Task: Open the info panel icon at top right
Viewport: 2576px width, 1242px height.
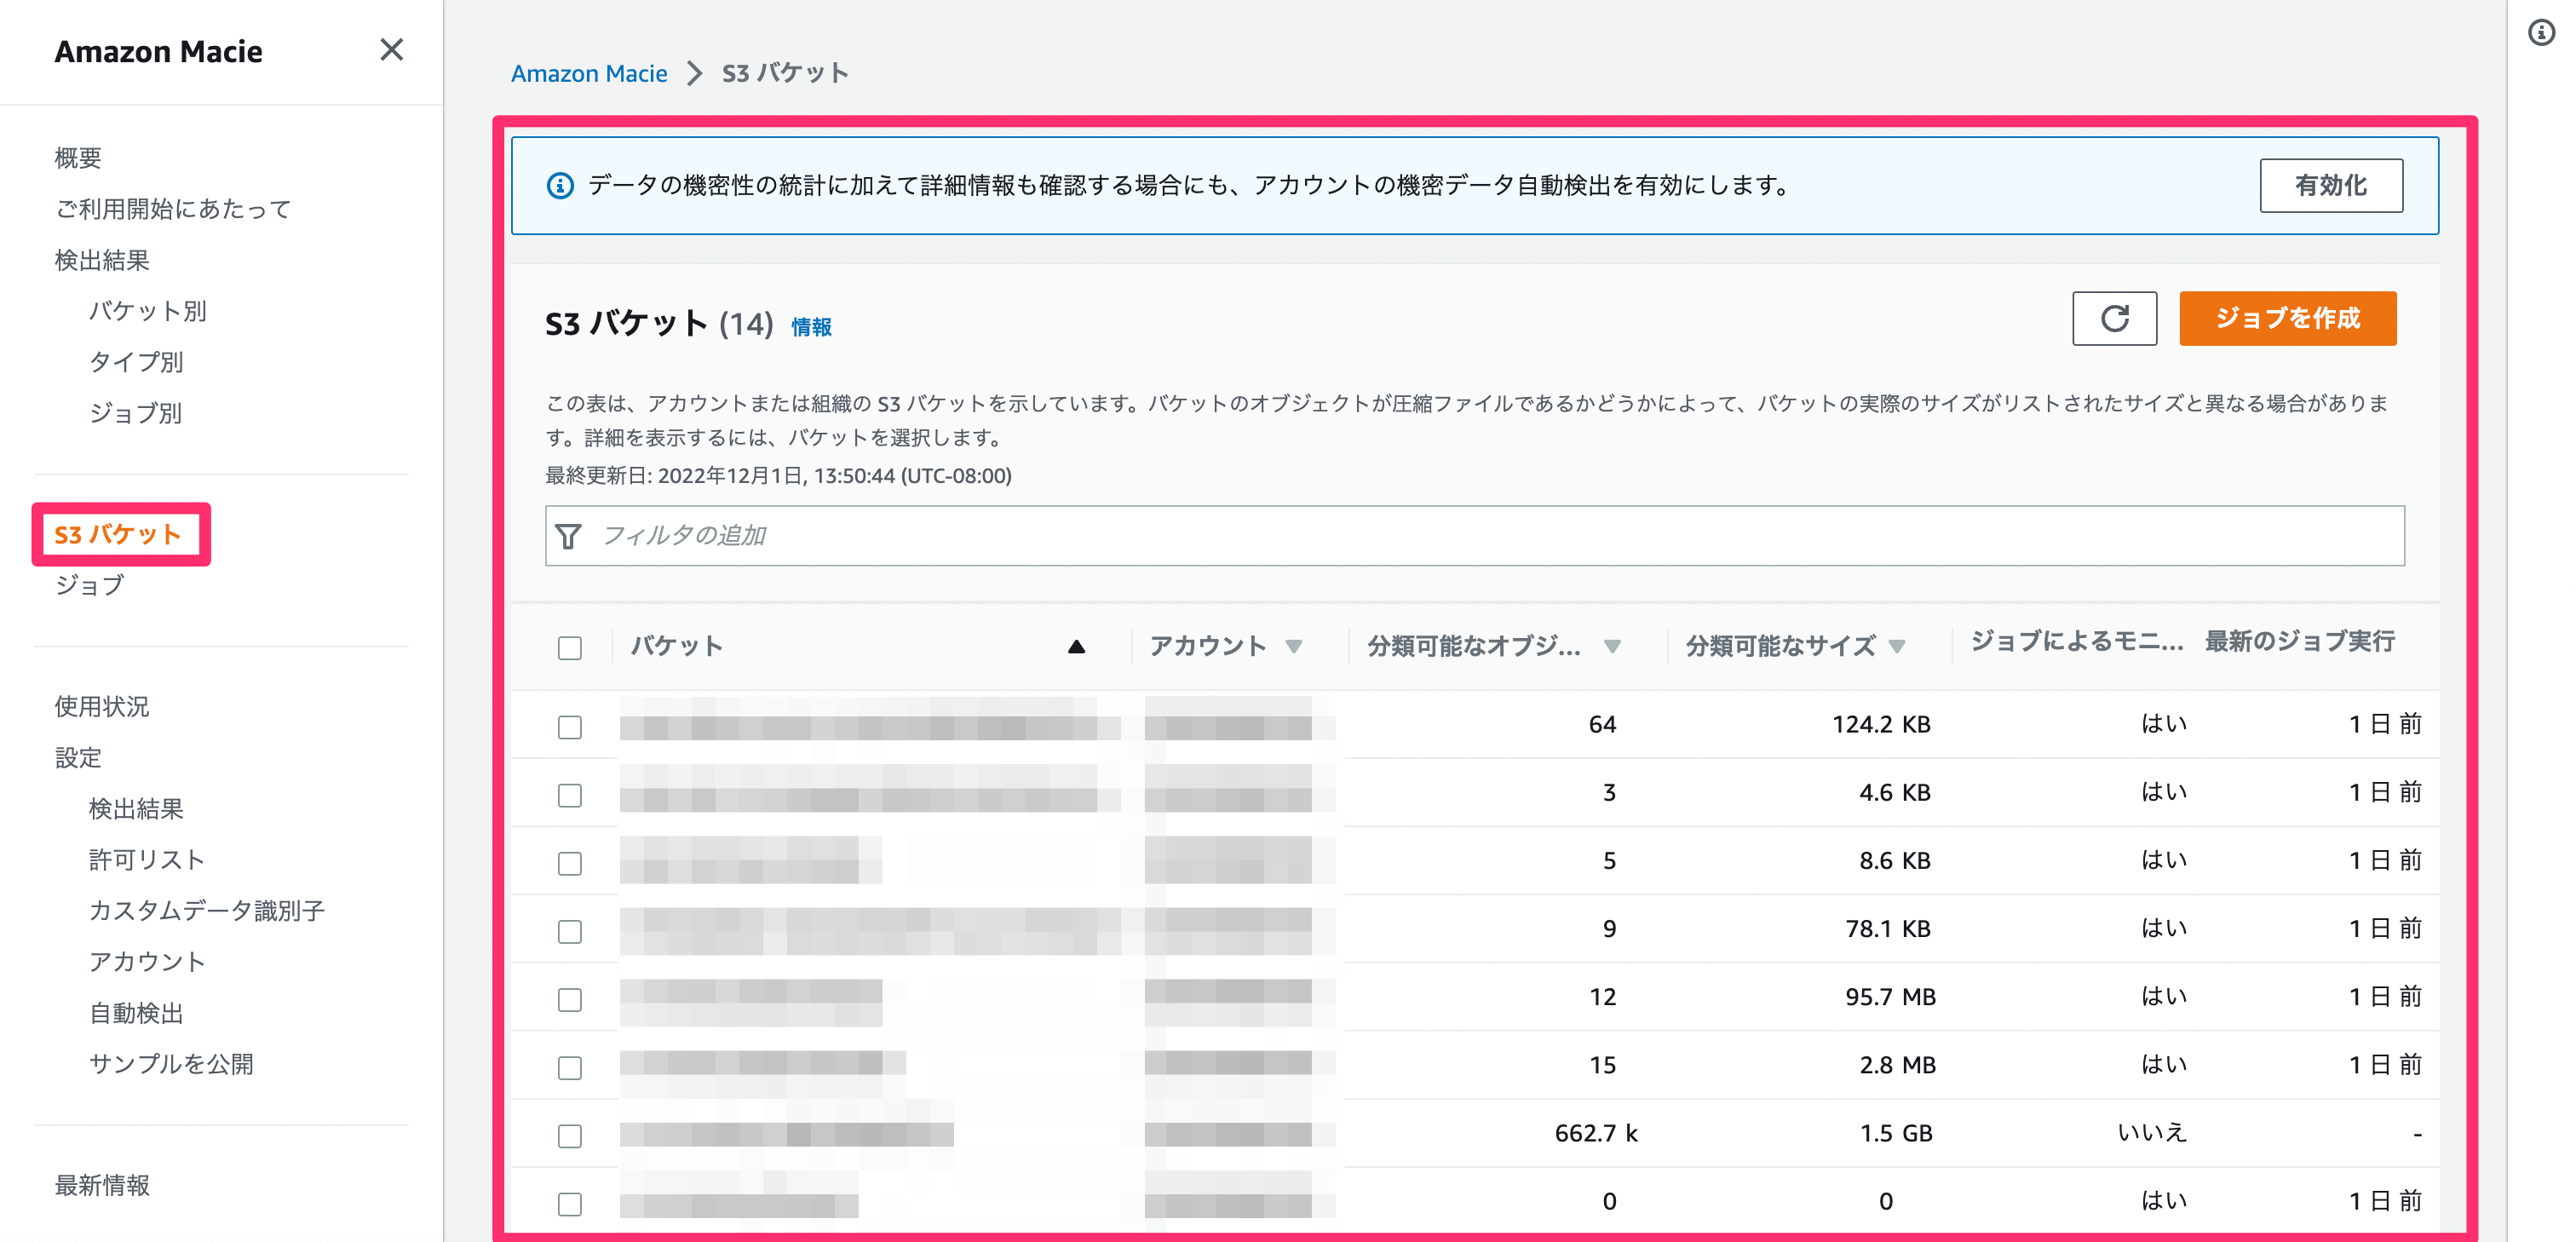Action: pos(2541,33)
